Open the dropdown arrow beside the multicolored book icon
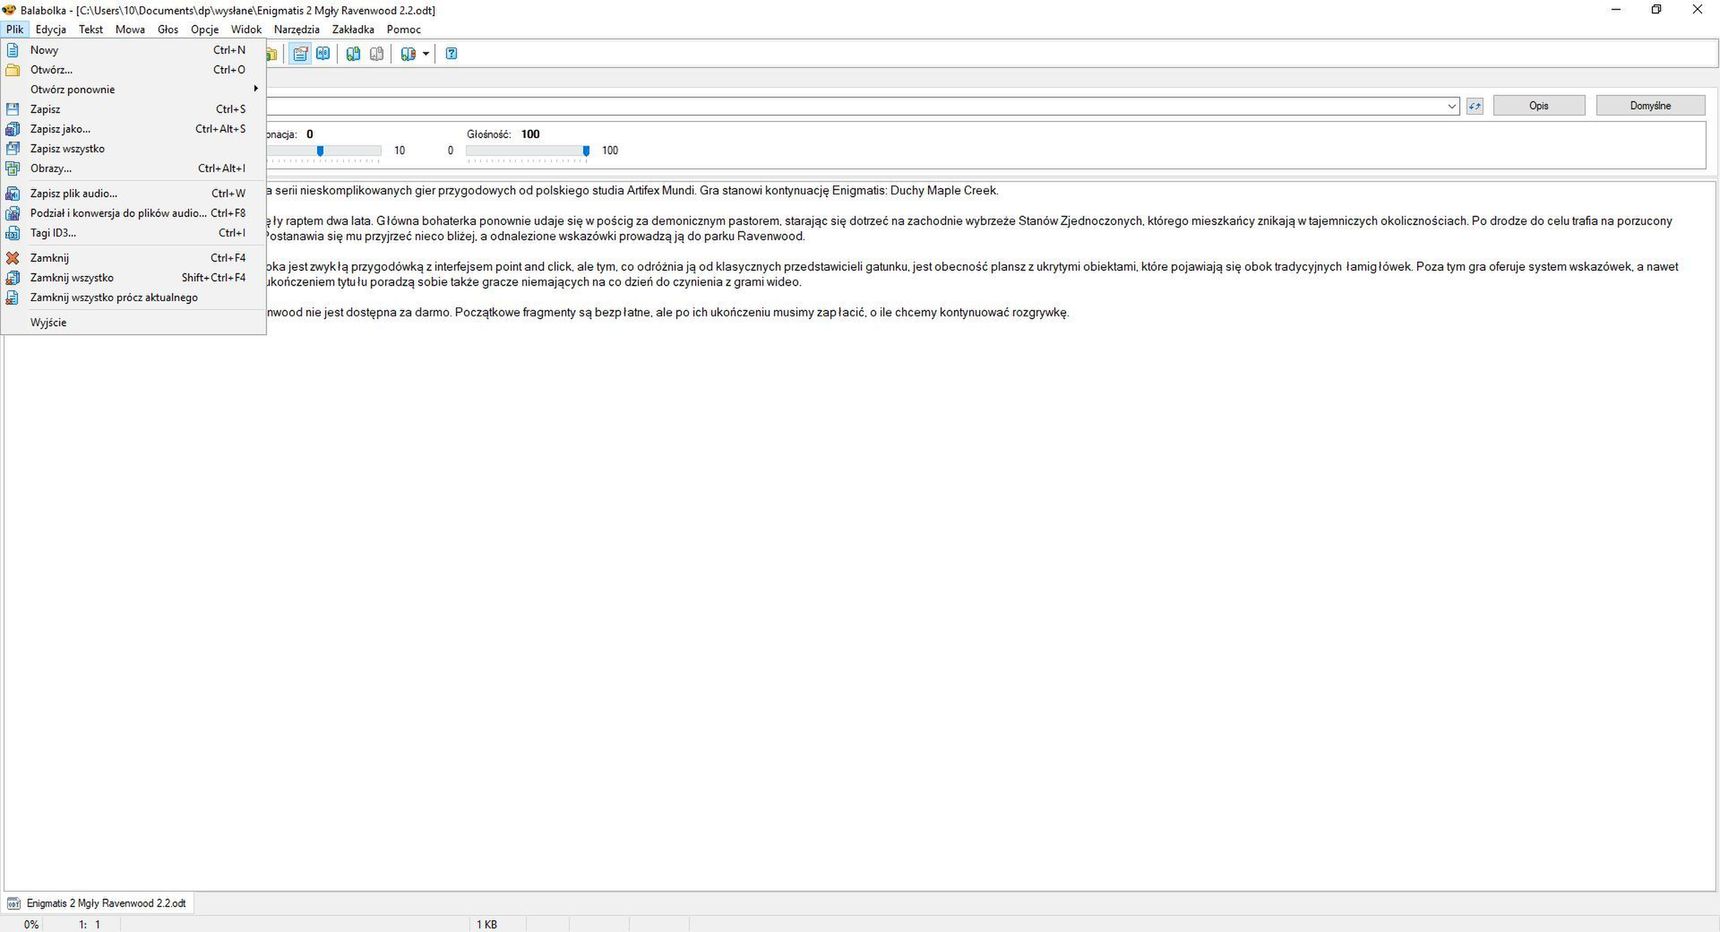Screen dimensions: 1720x932 [426, 54]
